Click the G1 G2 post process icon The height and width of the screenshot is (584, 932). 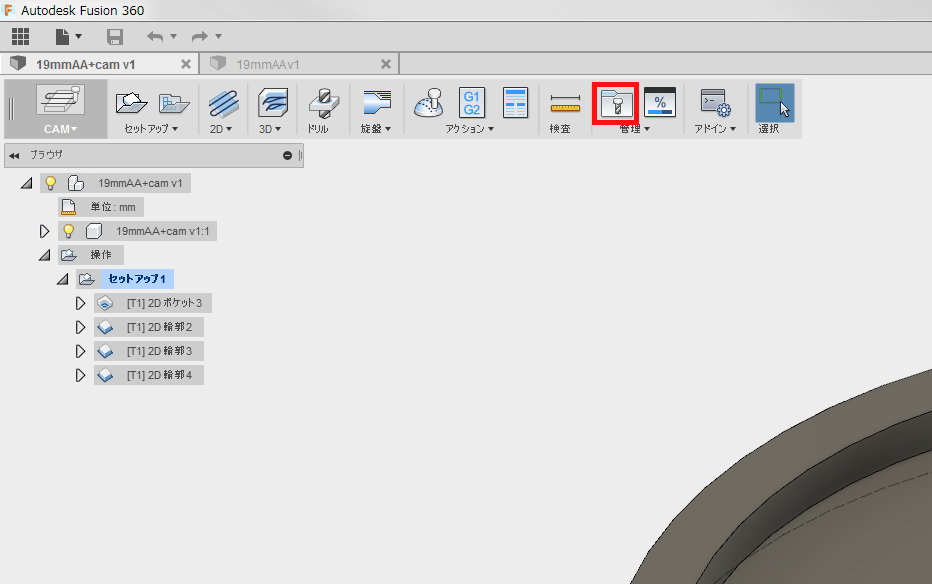[x=471, y=103]
